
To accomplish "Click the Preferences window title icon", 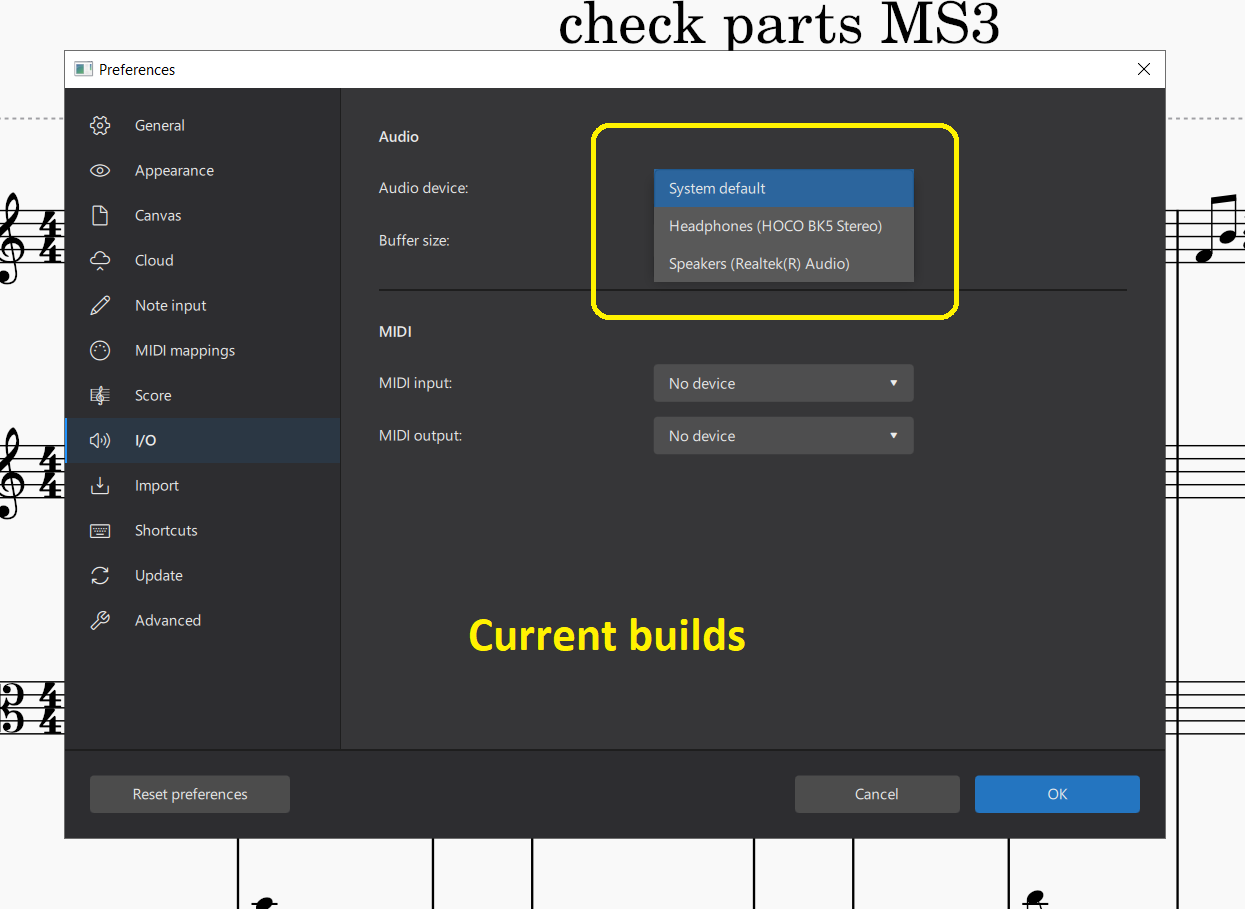I will pyautogui.click(x=84, y=69).
